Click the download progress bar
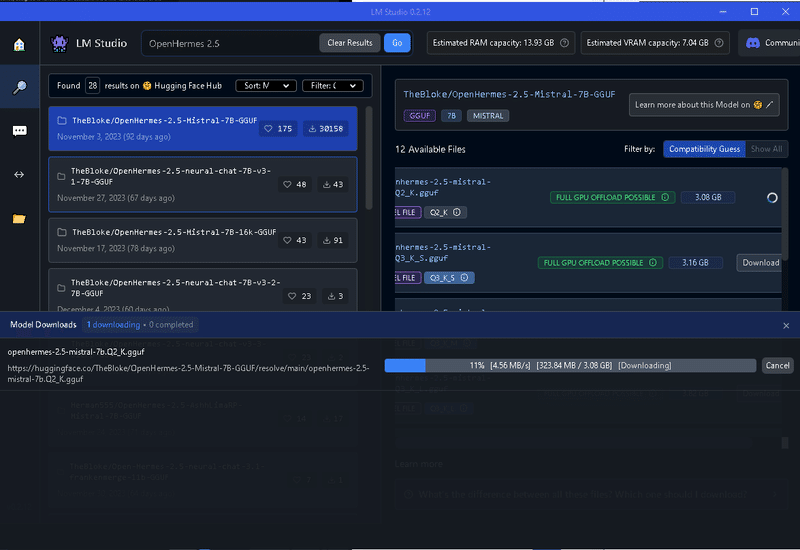Viewport: 800px width, 550px height. click(570, 365)
